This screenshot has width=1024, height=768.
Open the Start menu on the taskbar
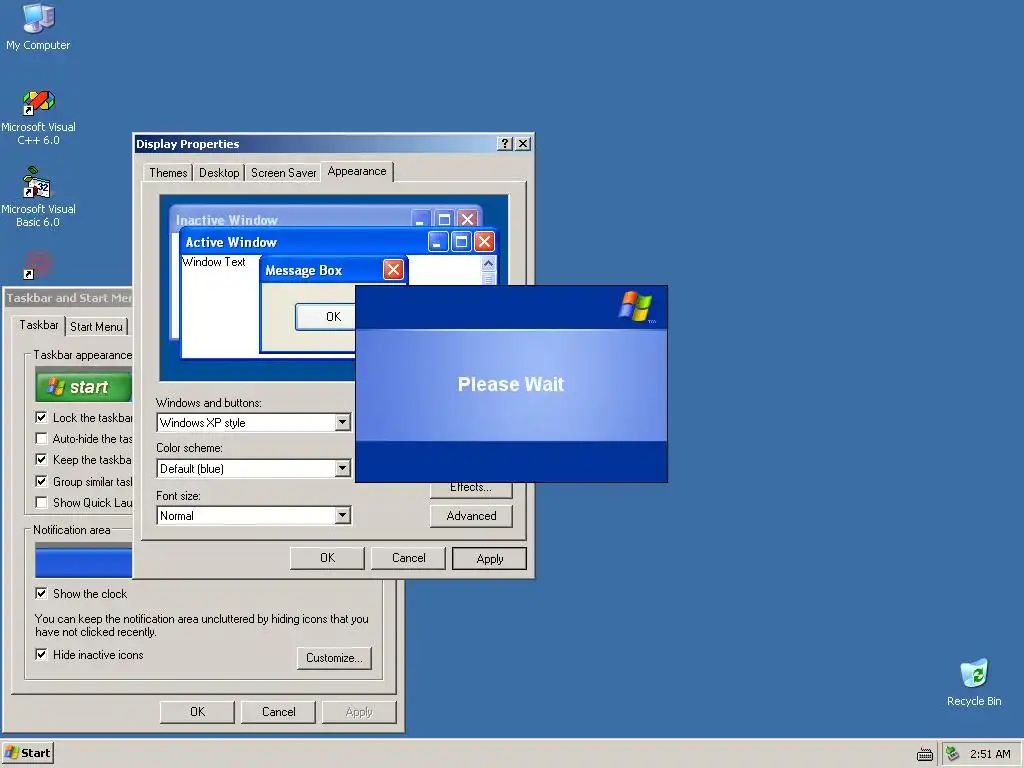[x=27, y=753]
